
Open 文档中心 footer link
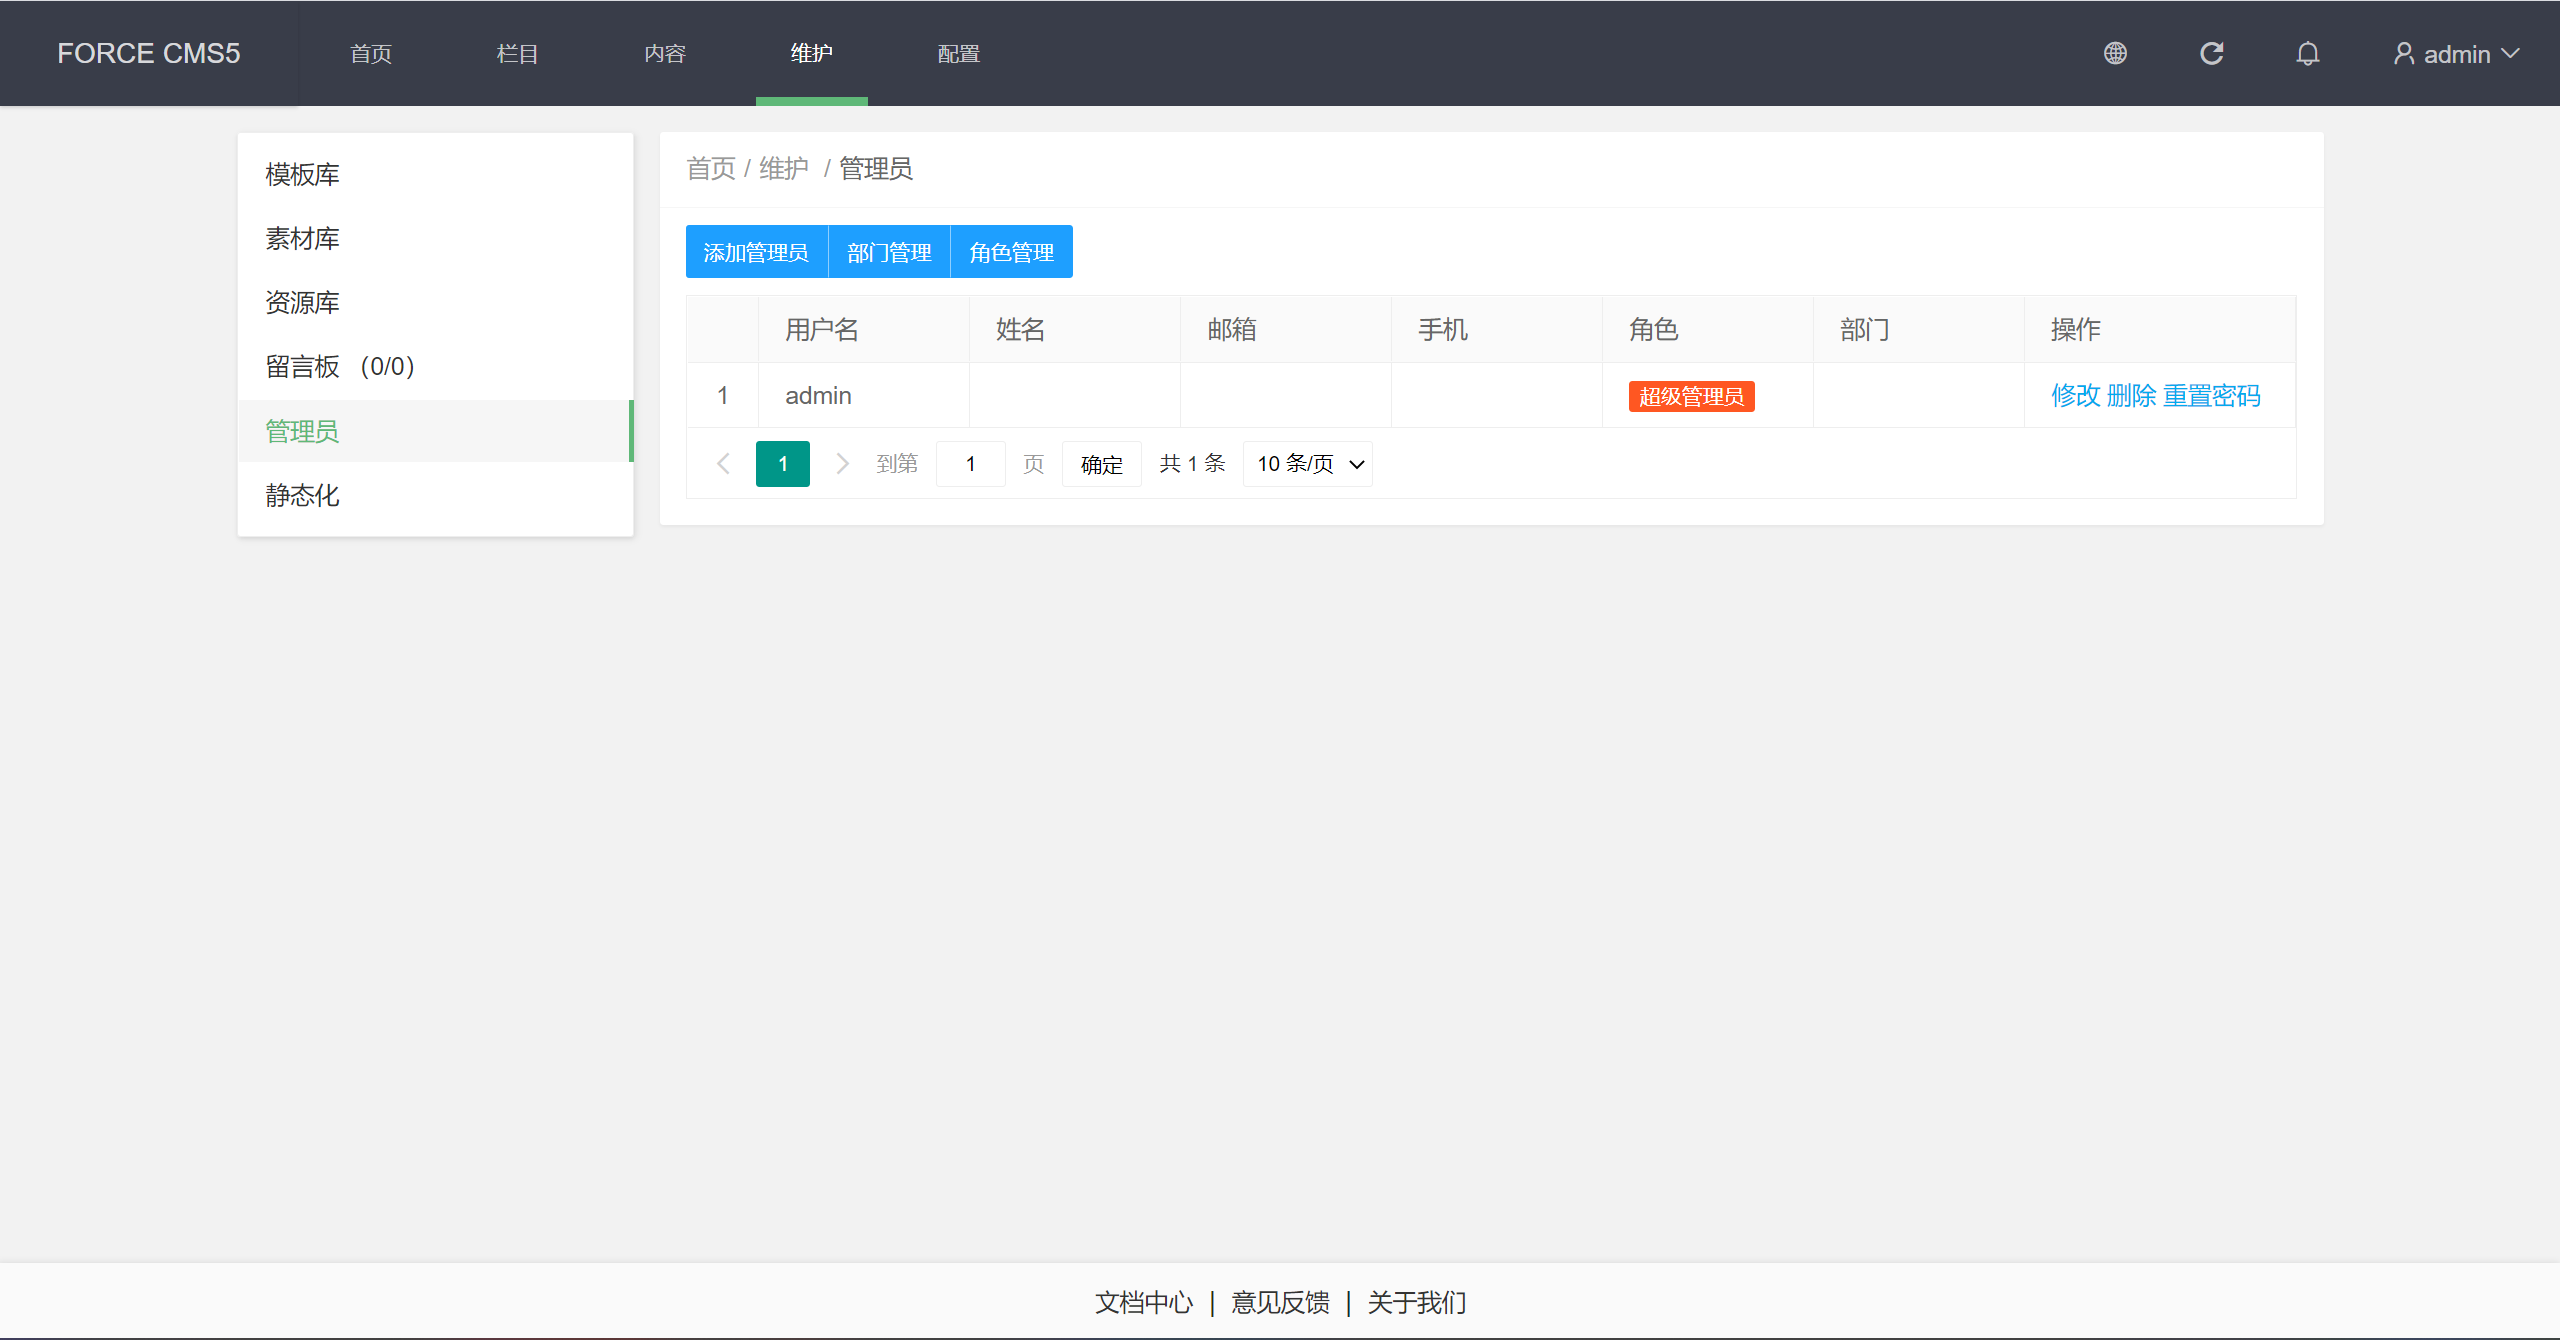(1144, 1302)
